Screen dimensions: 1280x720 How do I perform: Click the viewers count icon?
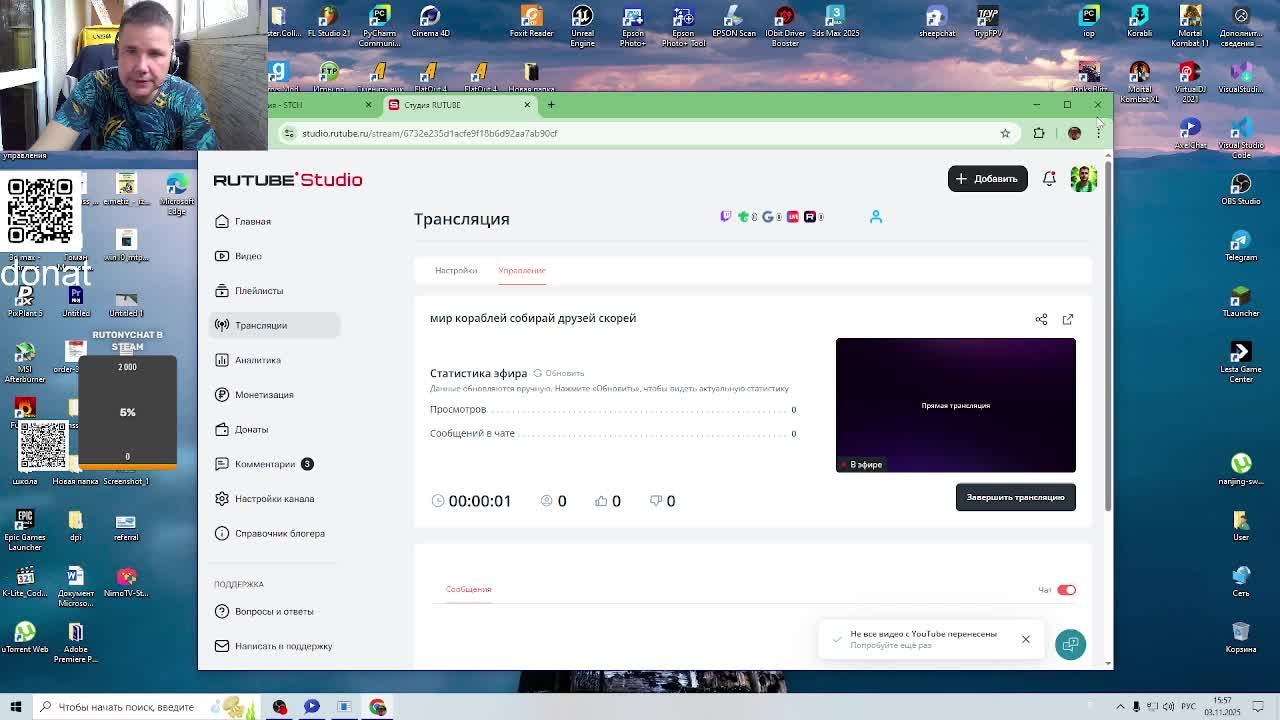546,501
